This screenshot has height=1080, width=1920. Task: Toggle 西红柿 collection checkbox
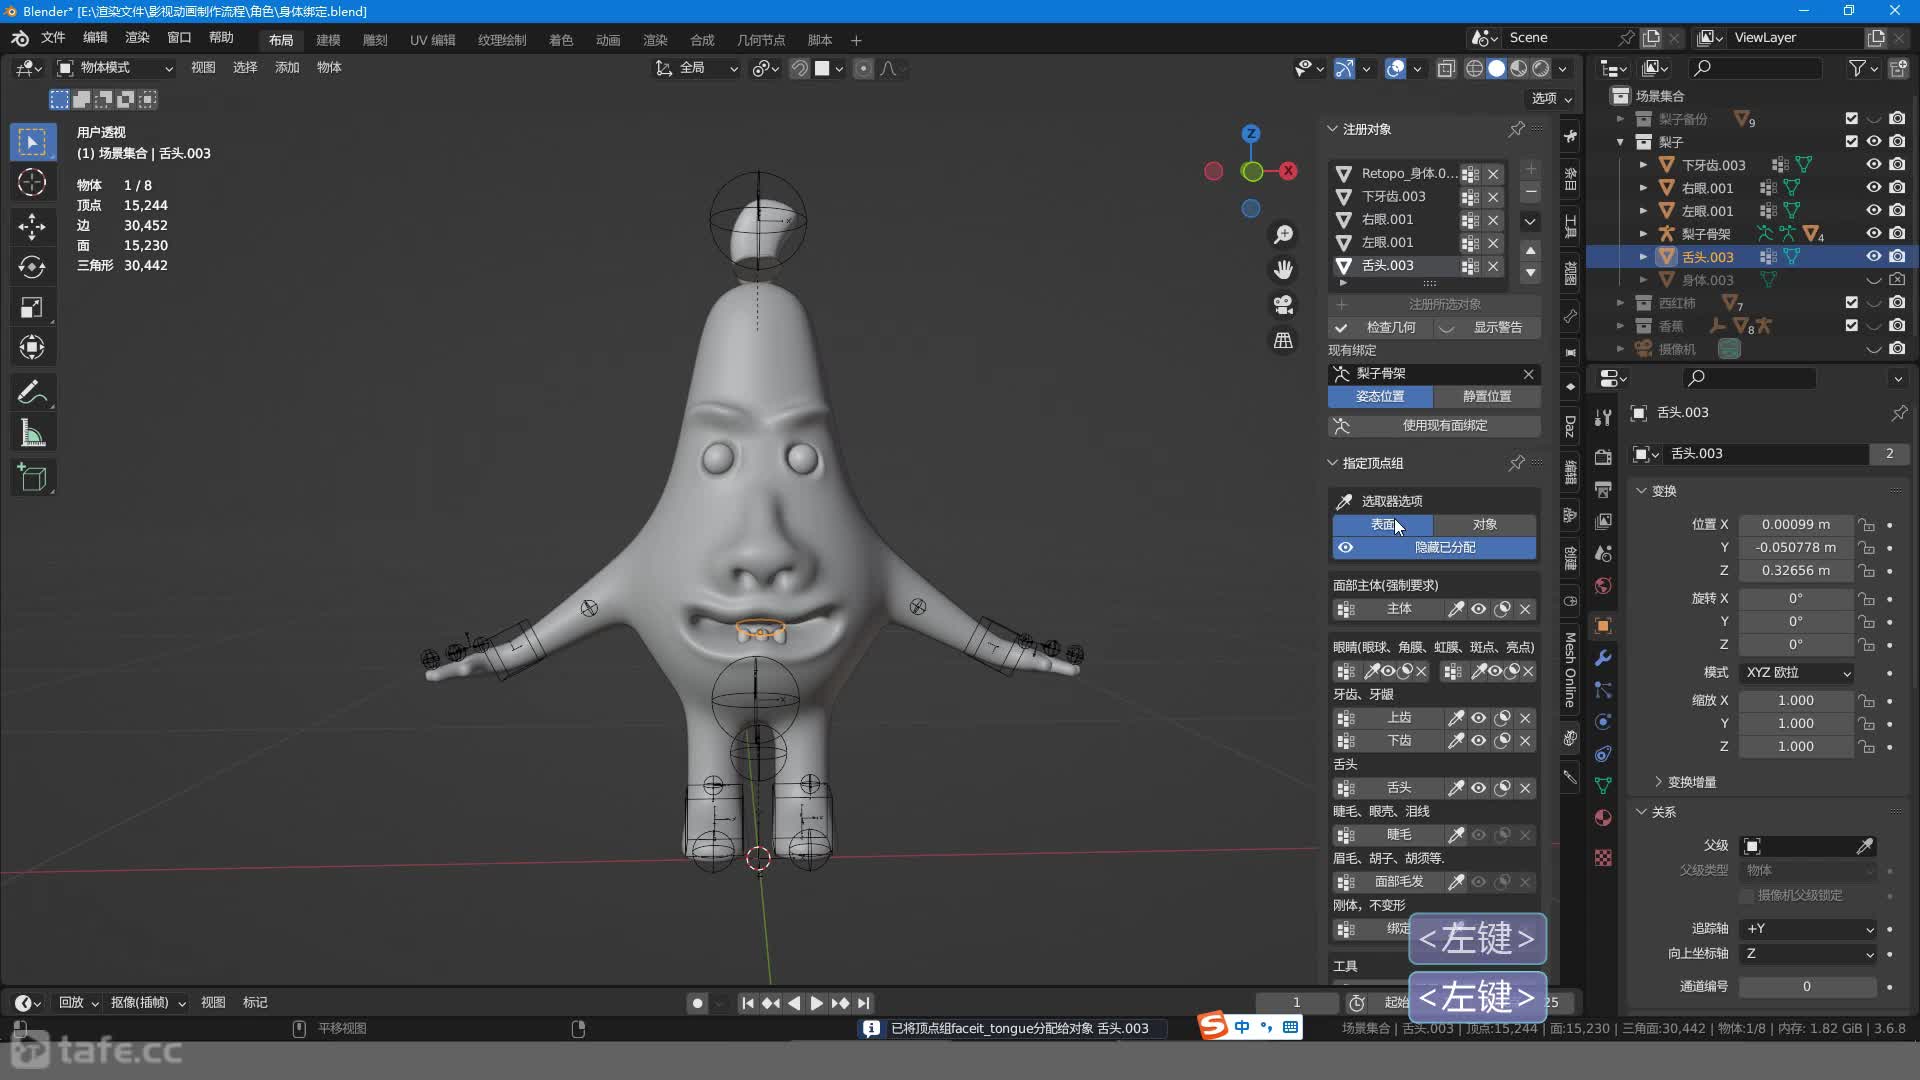(1851, 303)
